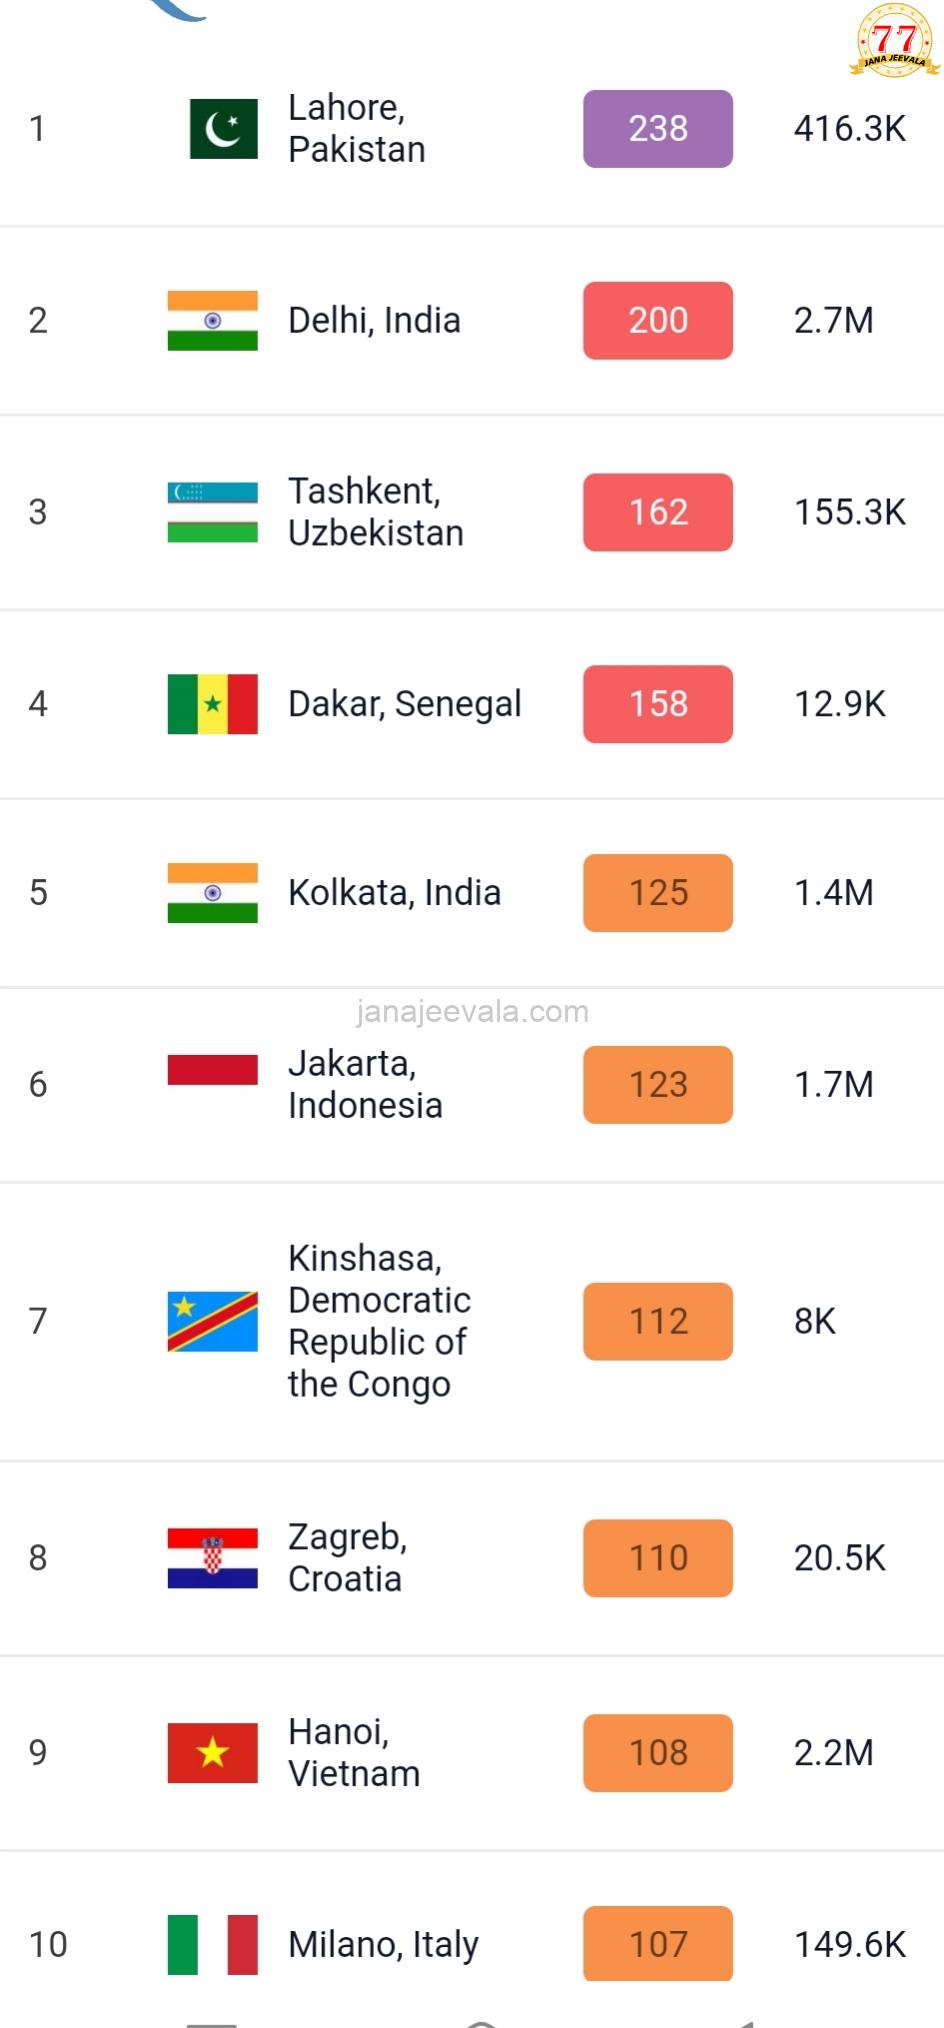Click the Italy flag icon
This screenshot has width=944, height=2028.
click(212, 1944)
